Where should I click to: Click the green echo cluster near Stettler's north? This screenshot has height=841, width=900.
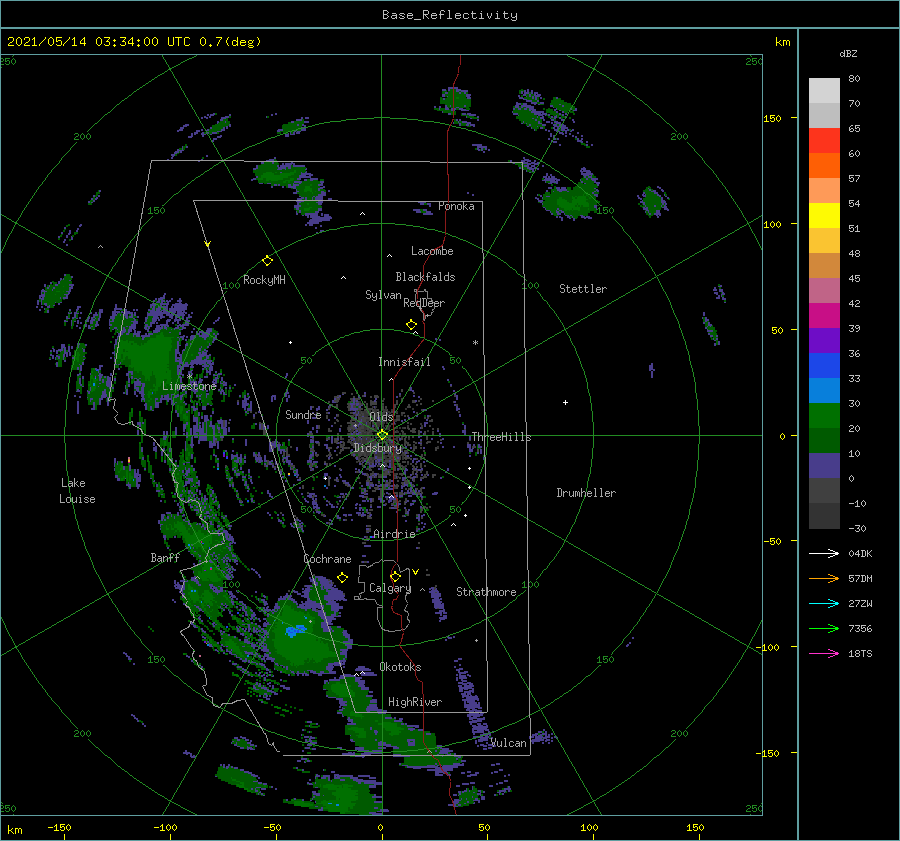pos(571,195)
